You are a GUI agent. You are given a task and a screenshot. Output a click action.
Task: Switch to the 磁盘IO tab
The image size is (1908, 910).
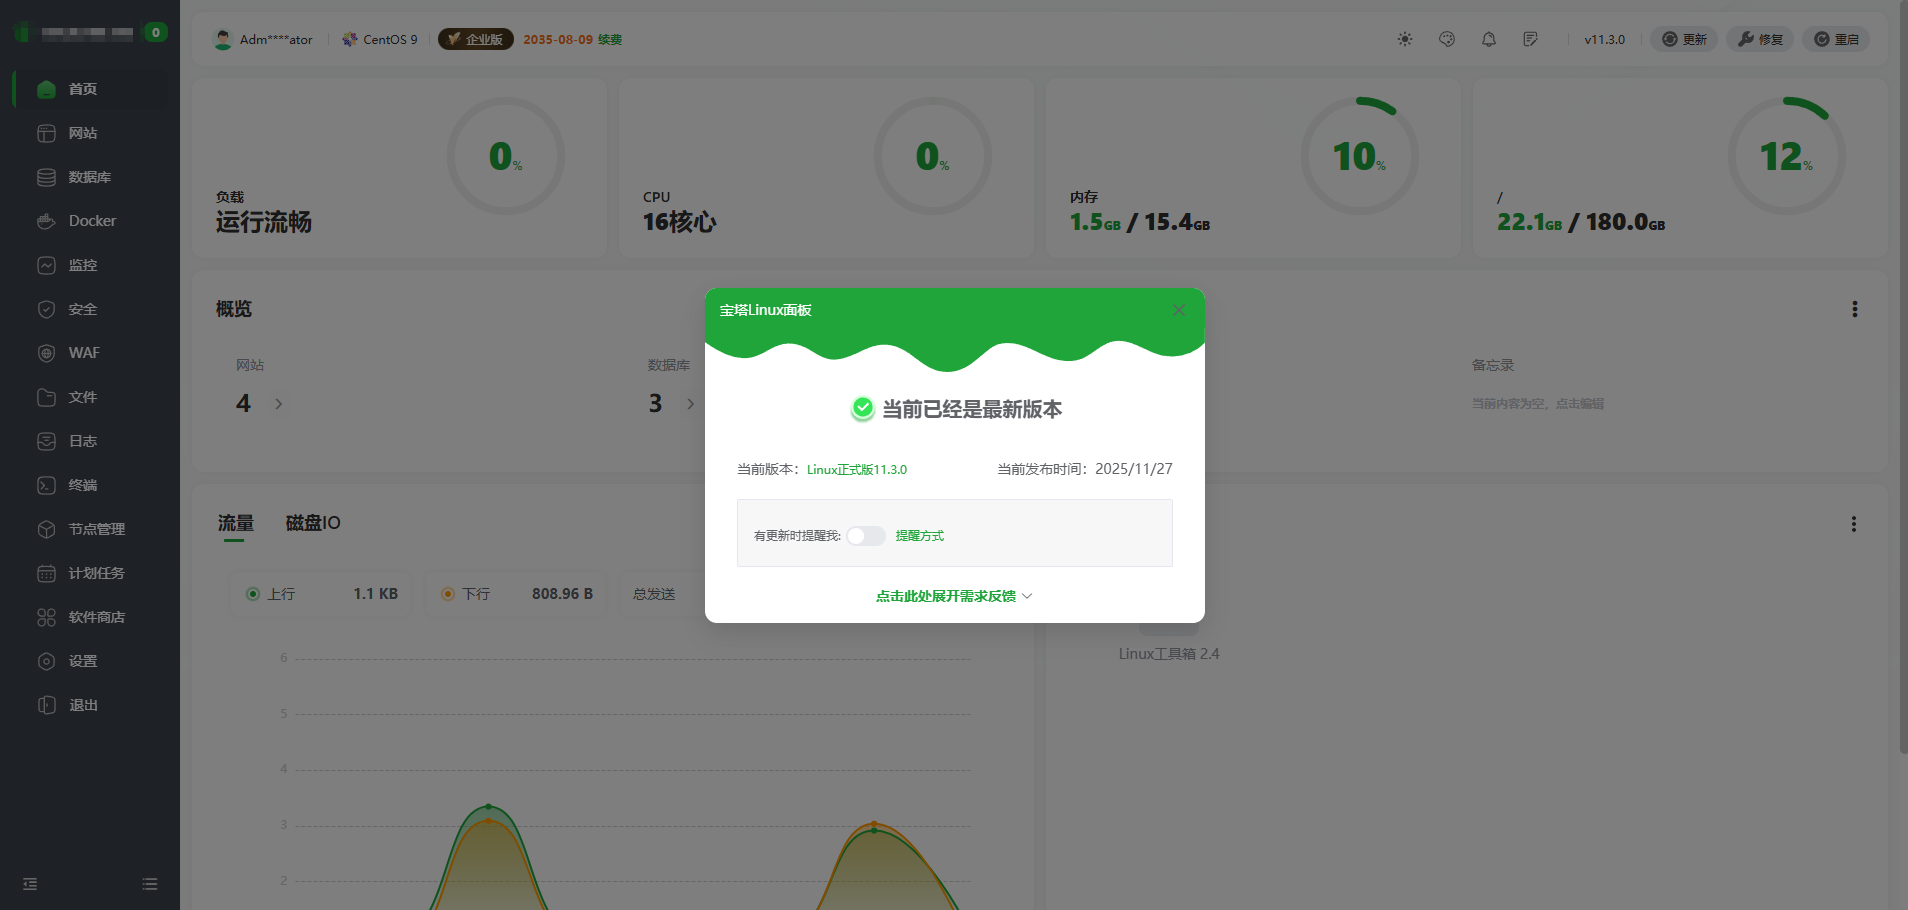click(x=313, y=523)
